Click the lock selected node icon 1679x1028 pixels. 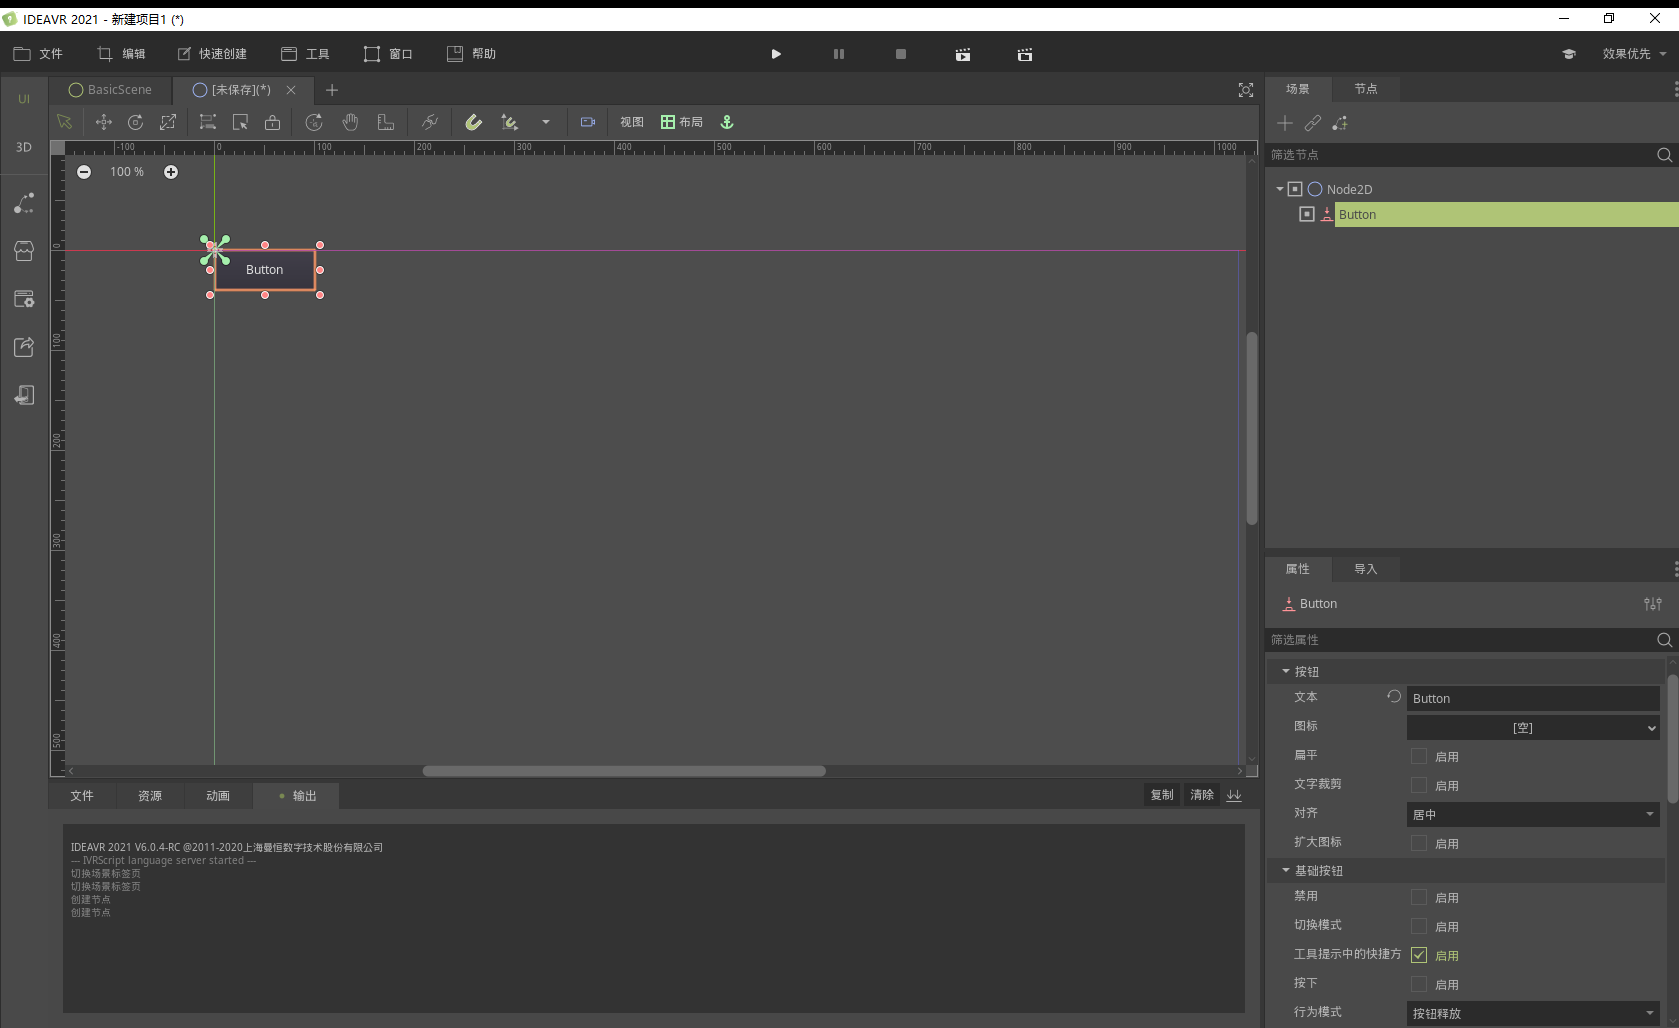point(272,122)
